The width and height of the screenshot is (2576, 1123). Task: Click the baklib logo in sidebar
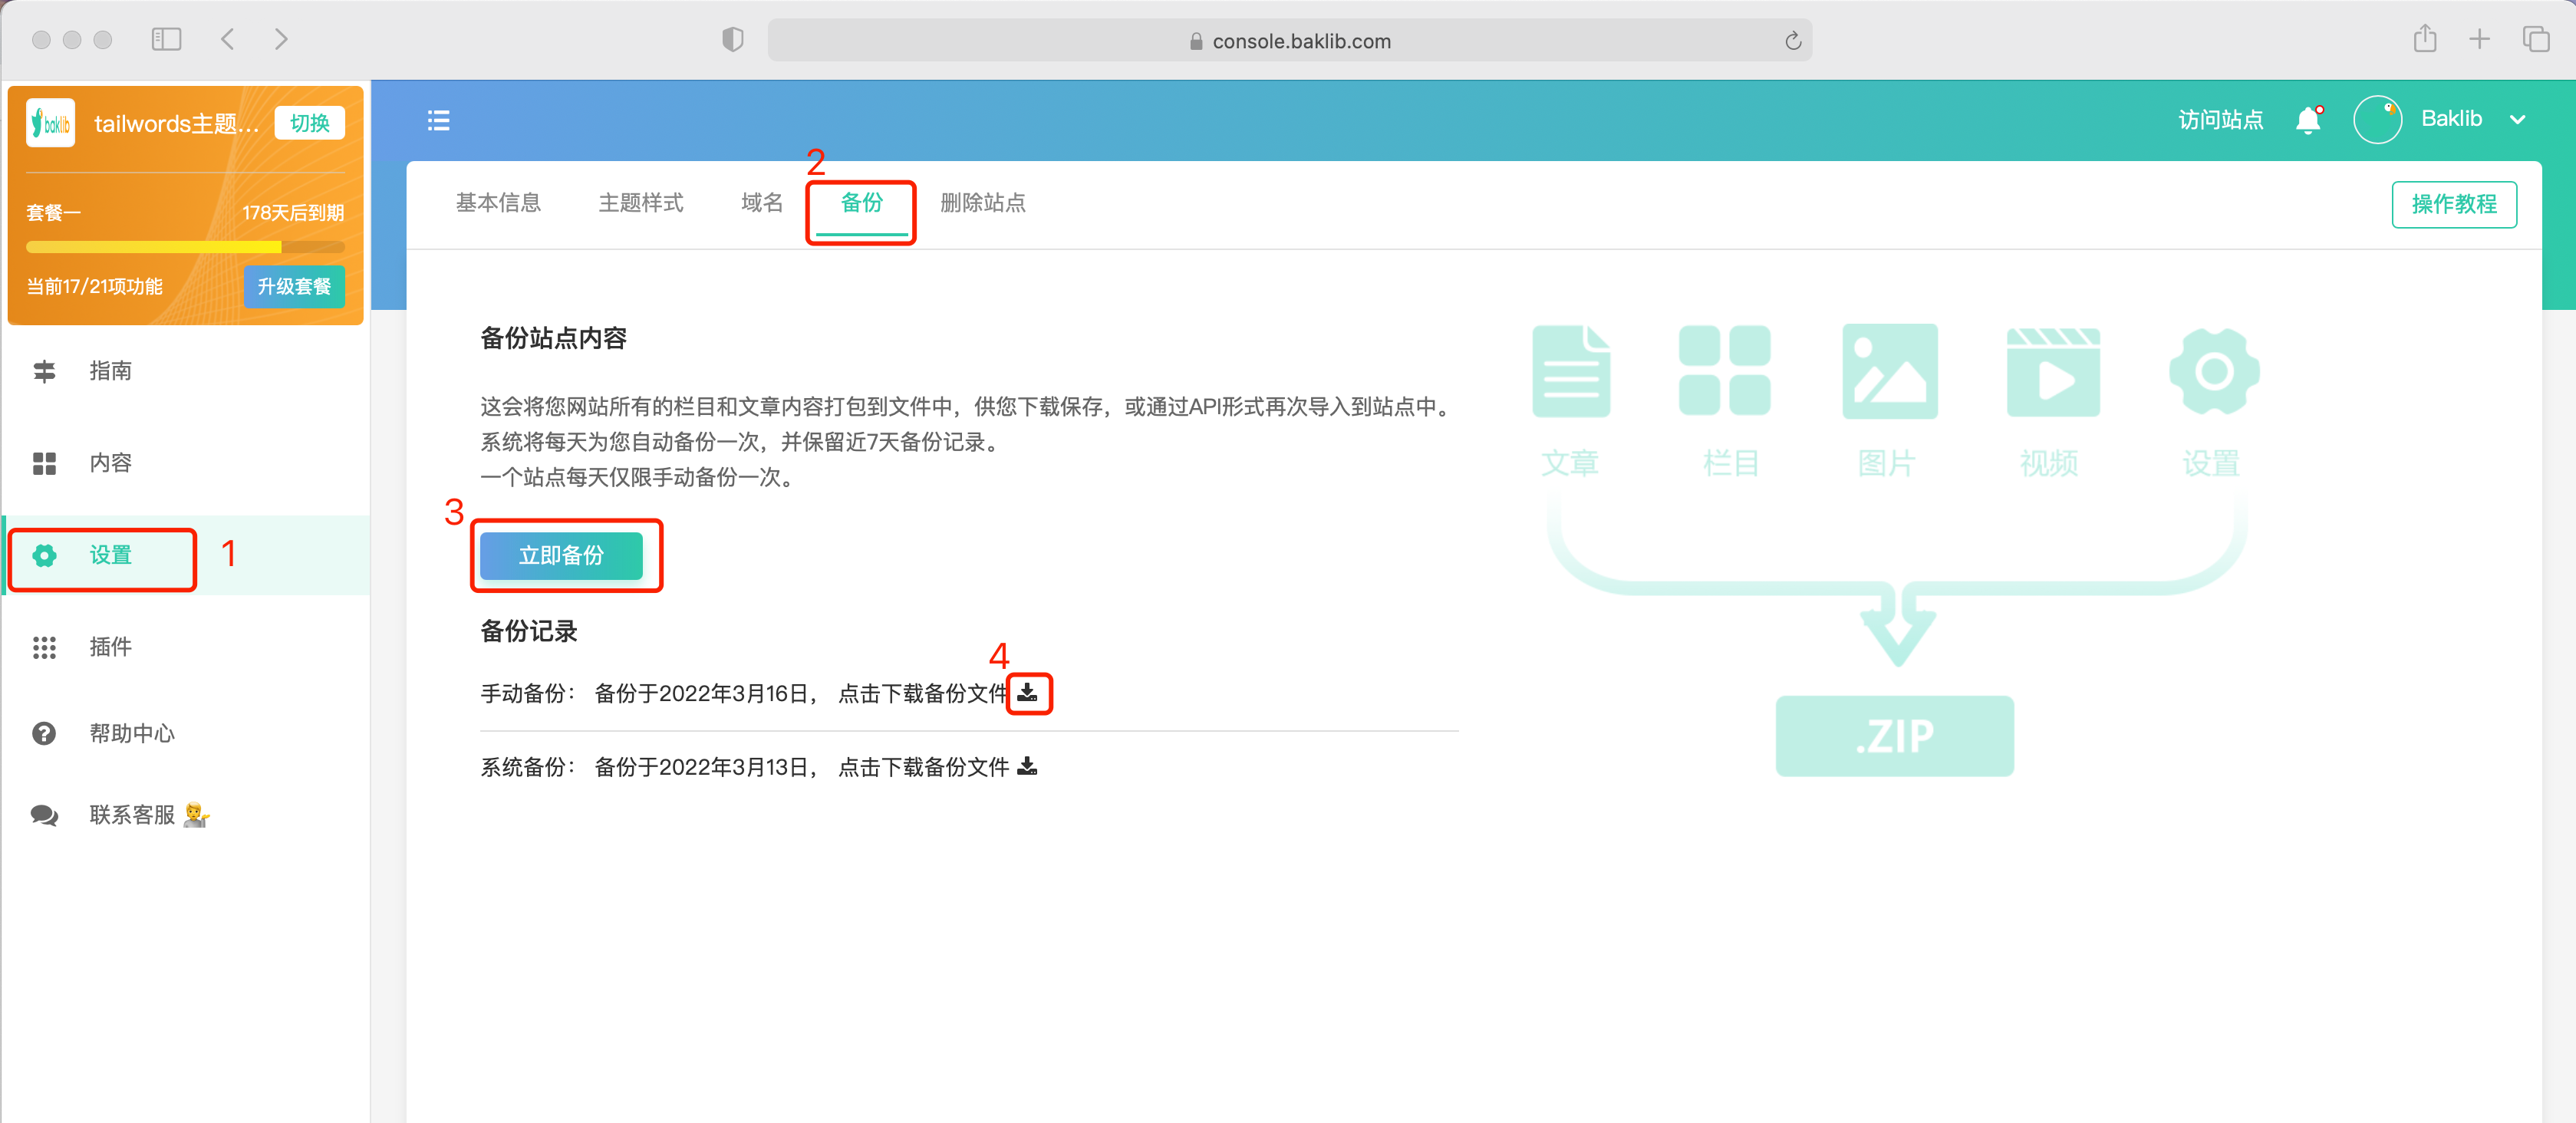50,123
